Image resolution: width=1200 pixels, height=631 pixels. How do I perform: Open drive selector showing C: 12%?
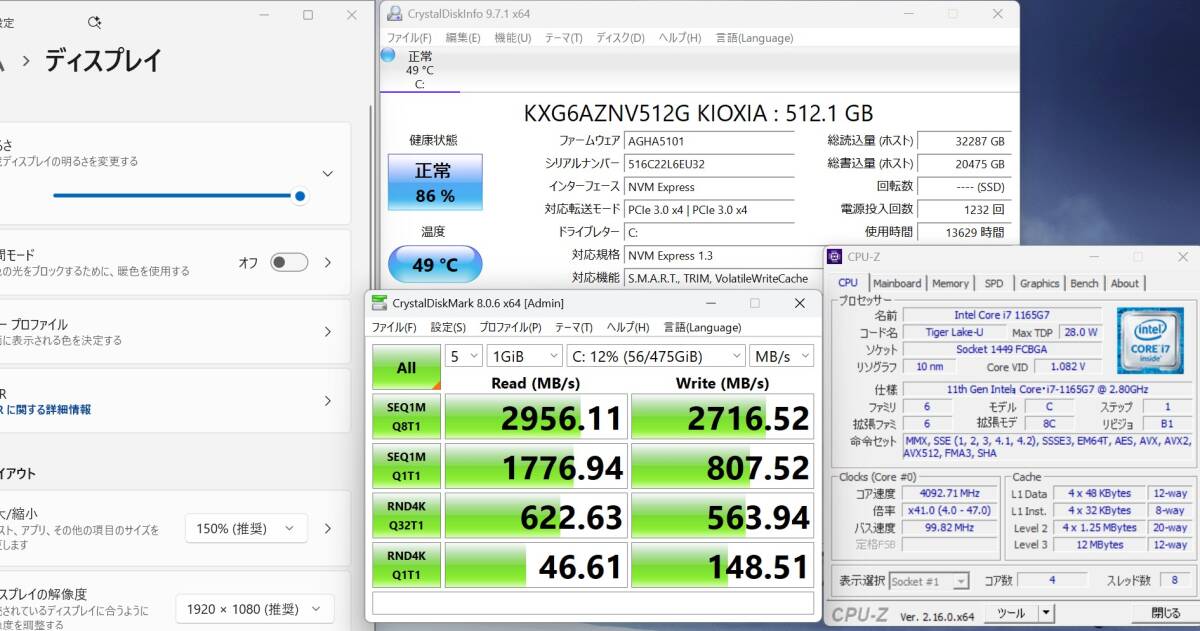[x=656, y=356]
